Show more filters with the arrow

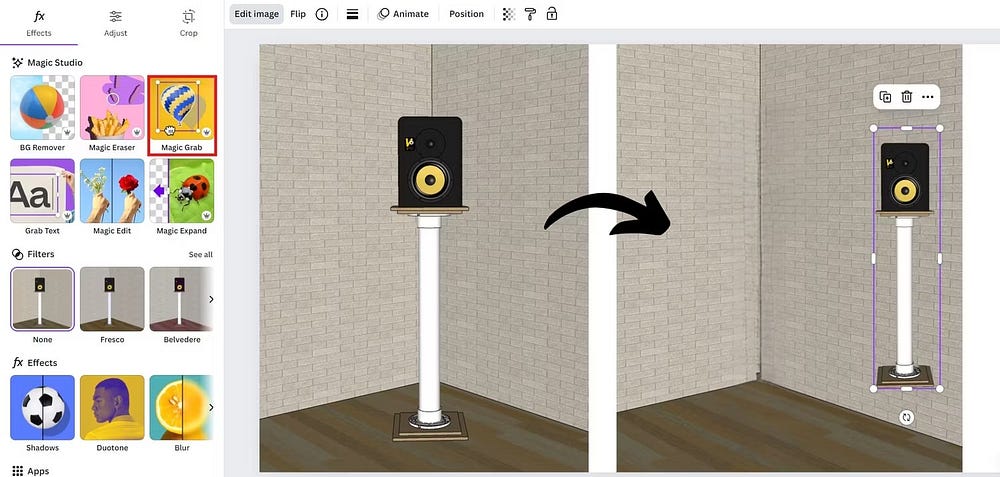tap(211, 299)
